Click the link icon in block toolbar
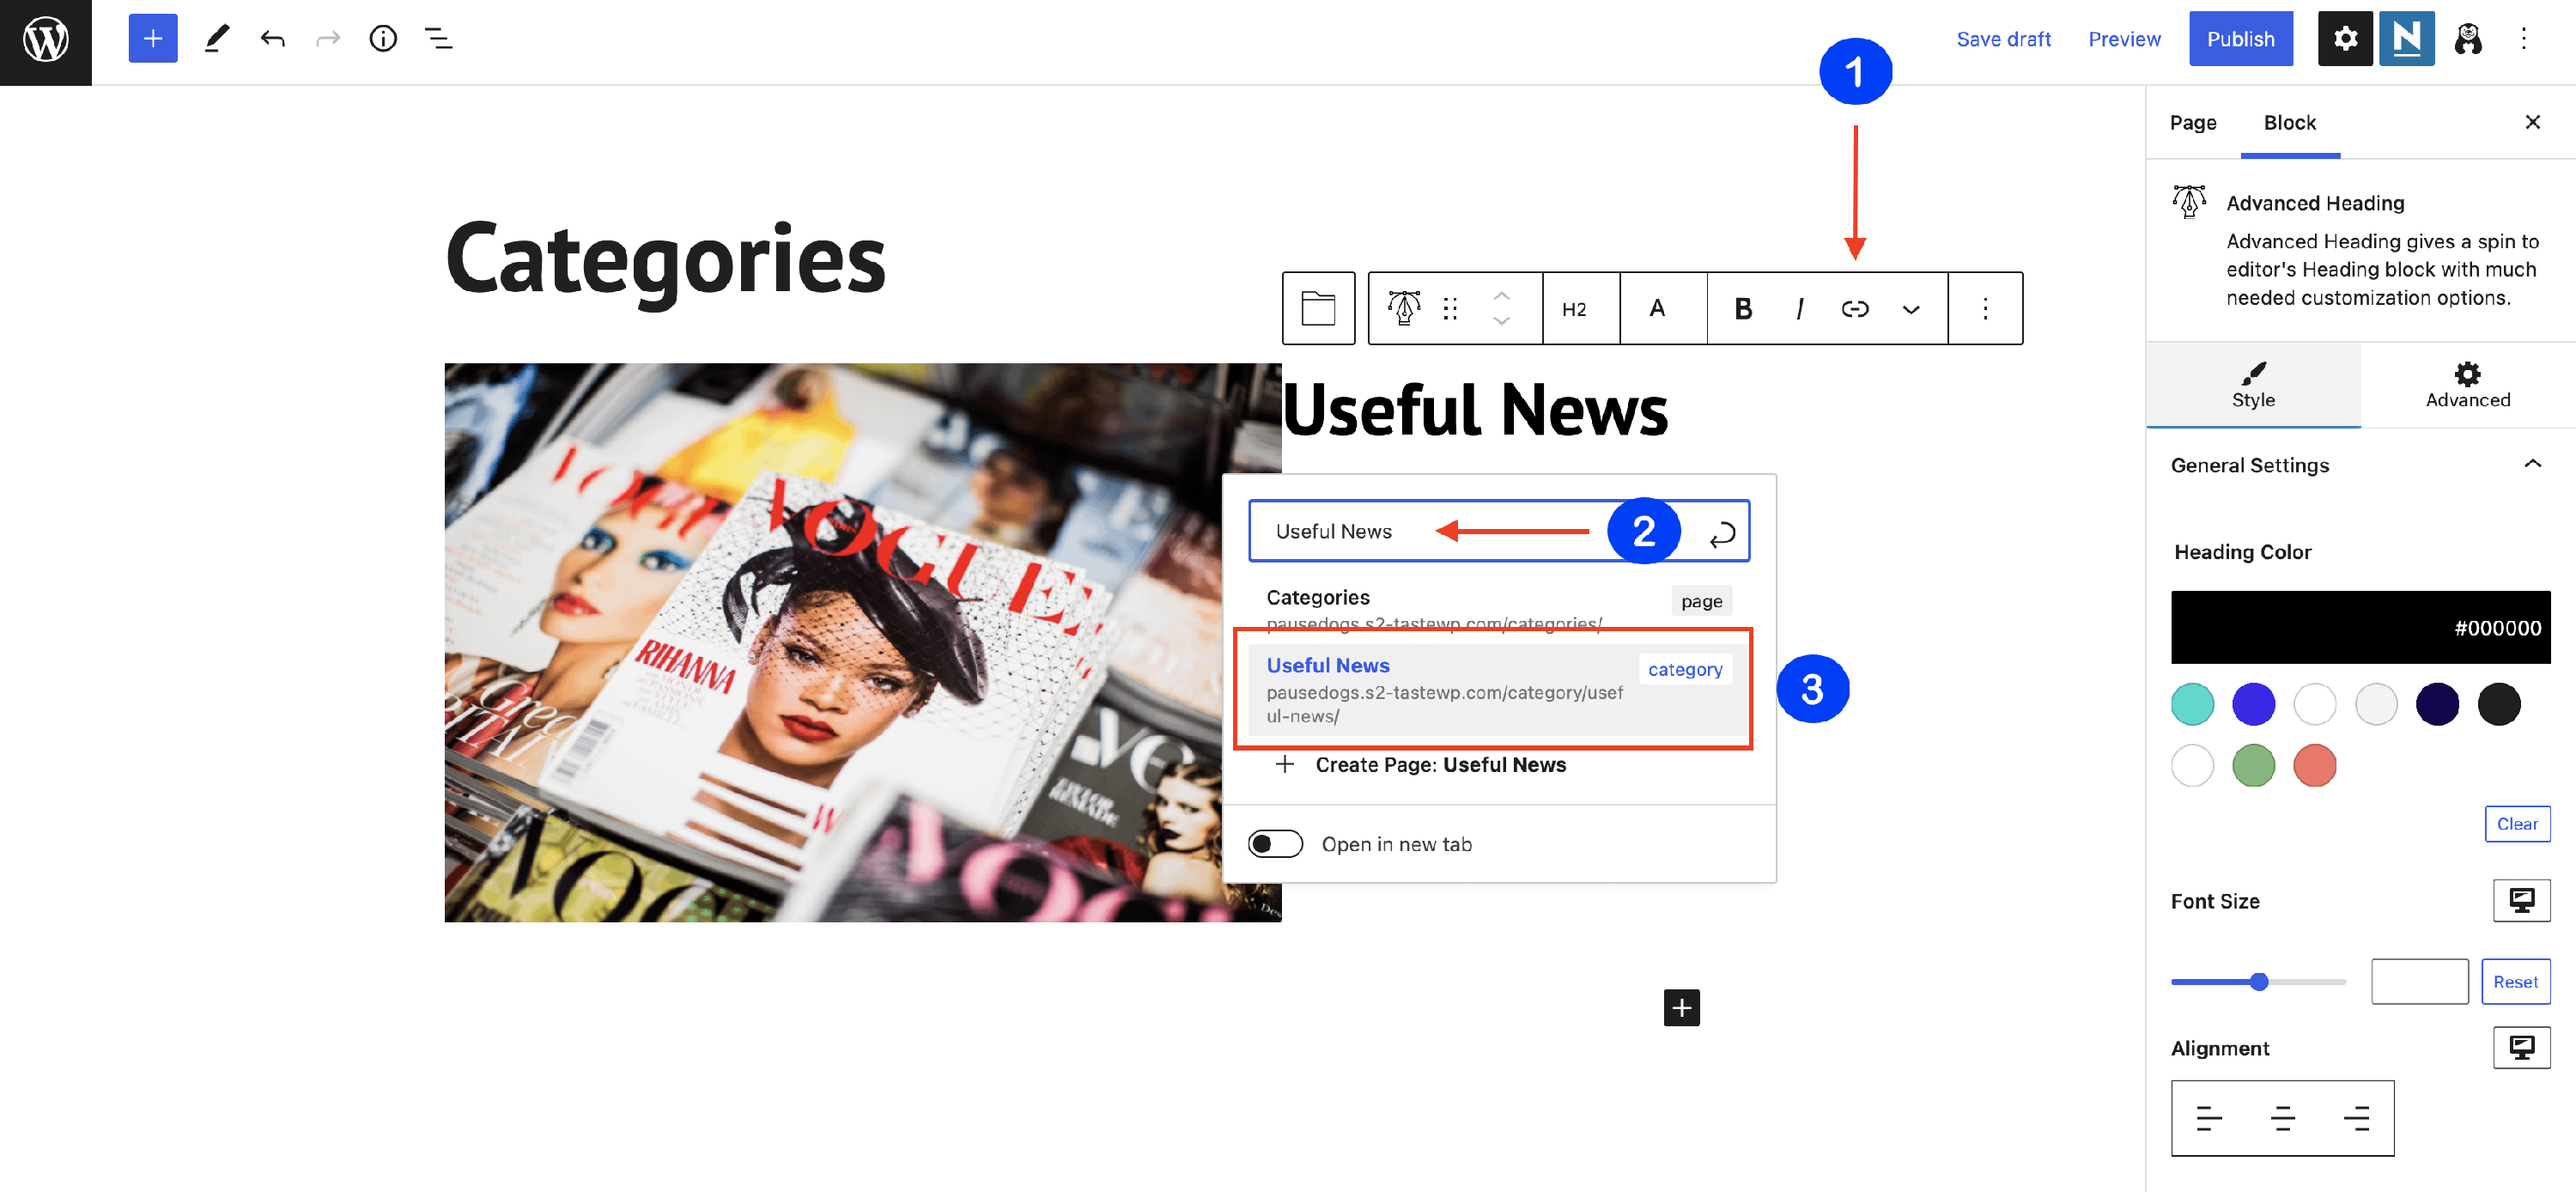Viewport: 2576px width, 1192px height. point(1854,309)
